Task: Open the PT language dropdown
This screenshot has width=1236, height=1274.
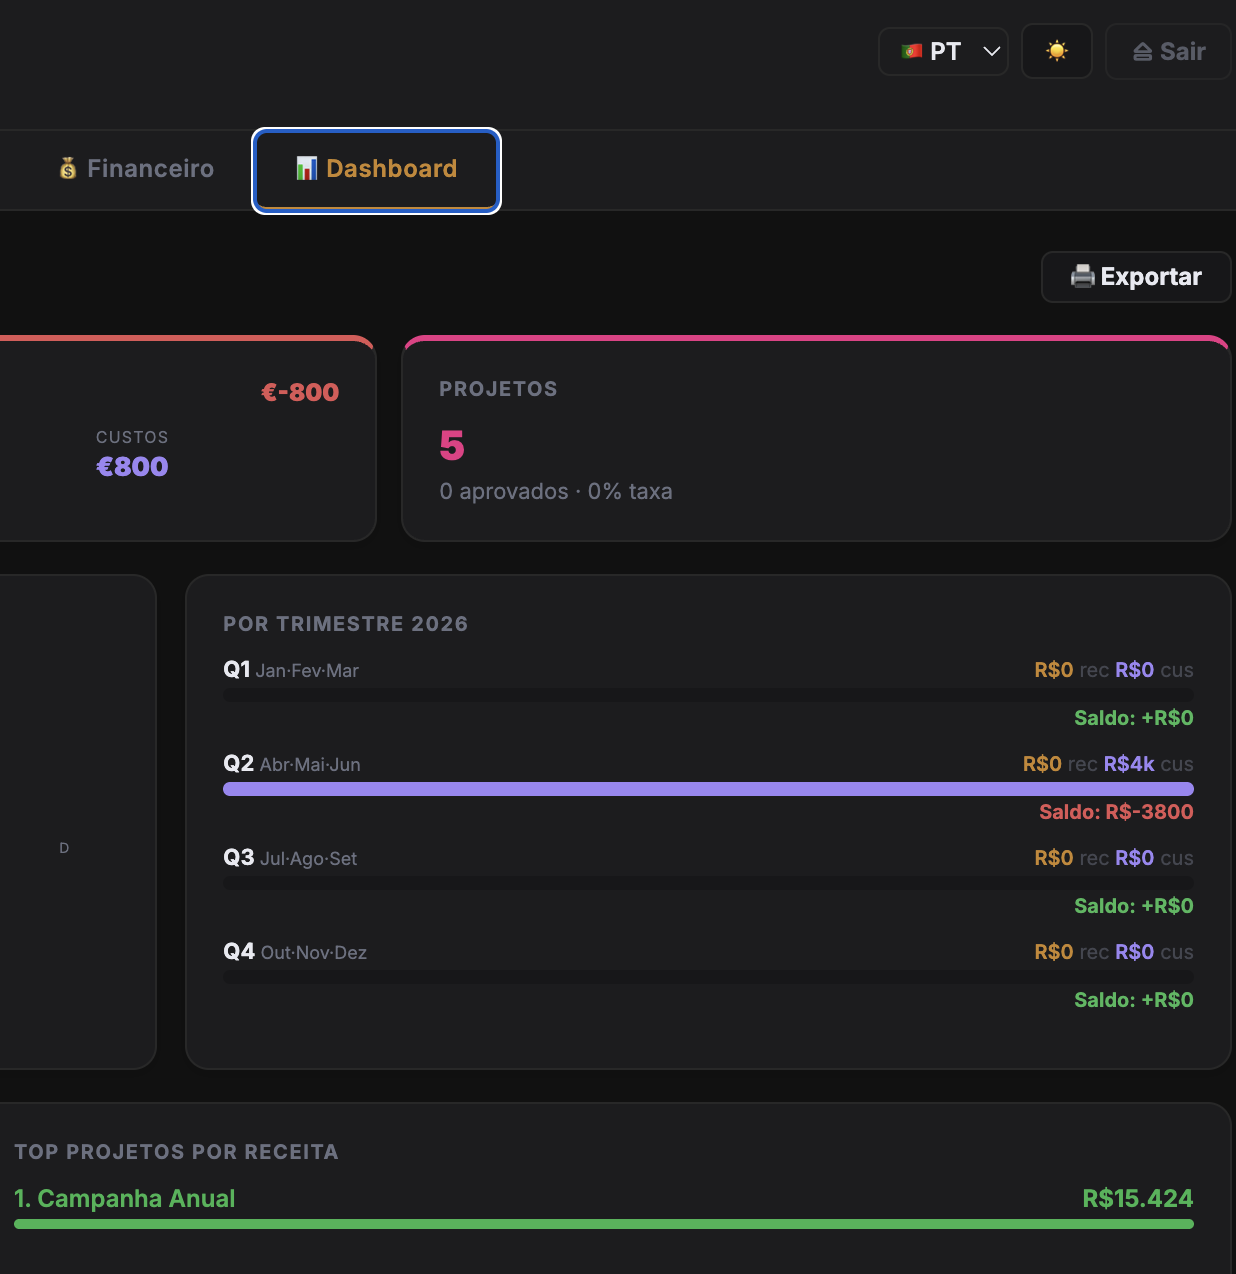Action: tap(943, 51)
